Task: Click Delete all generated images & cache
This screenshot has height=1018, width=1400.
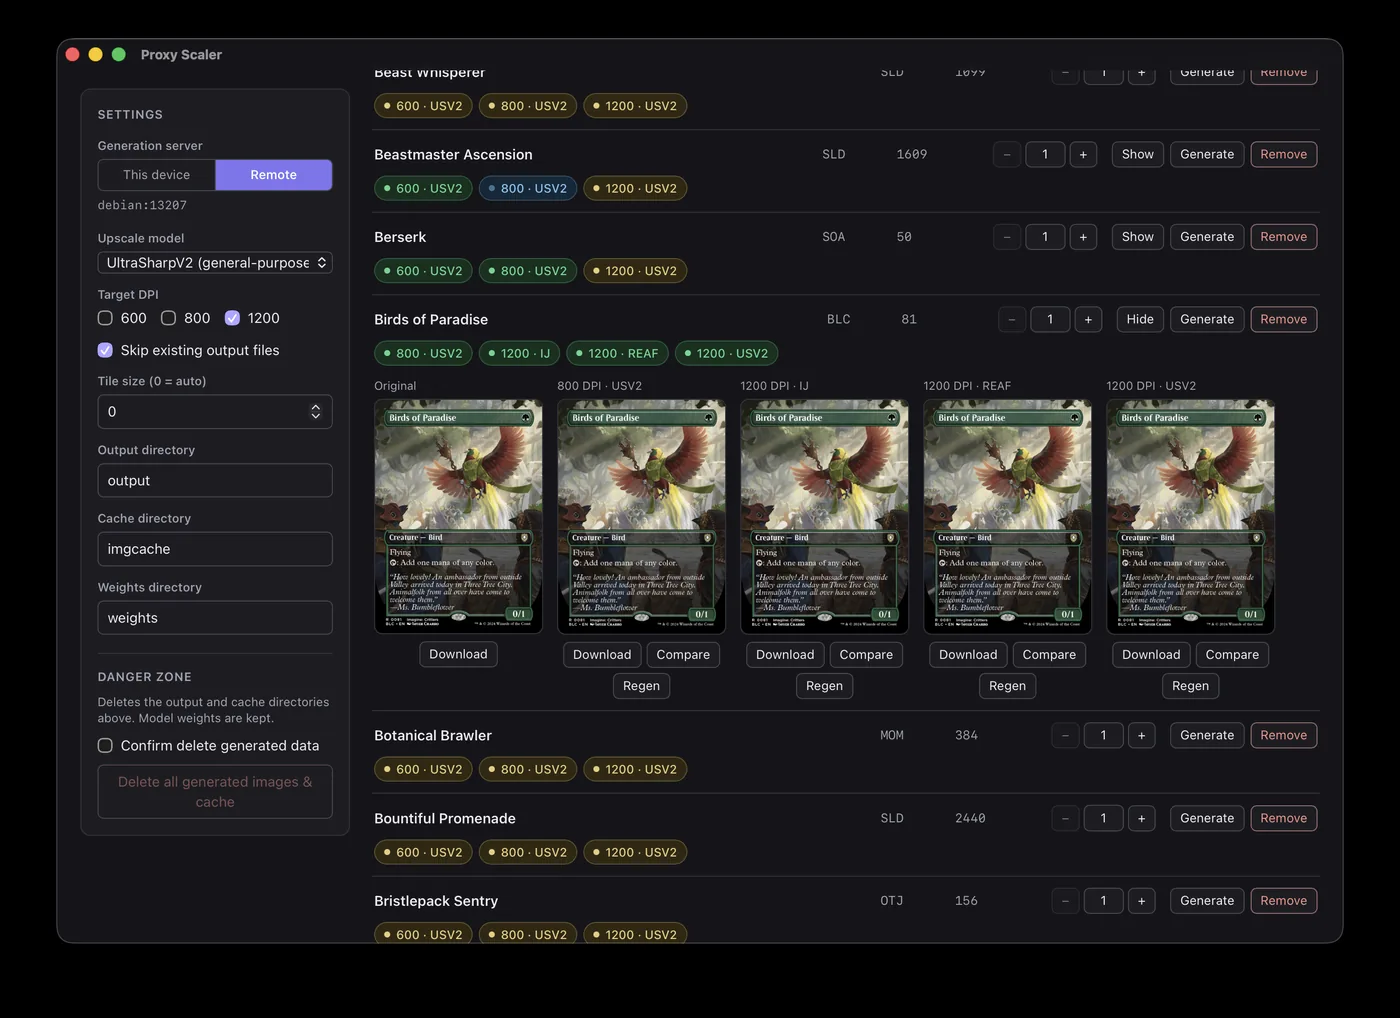Action: [x=215, y=792]
